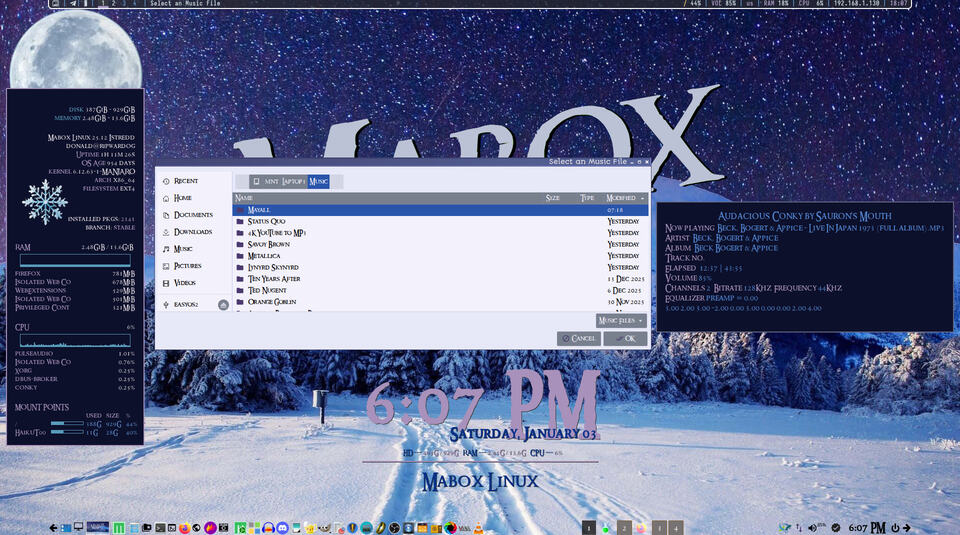Open the Music Files filter dropdown
Viewport: 960px width, 535px height.
621,320
